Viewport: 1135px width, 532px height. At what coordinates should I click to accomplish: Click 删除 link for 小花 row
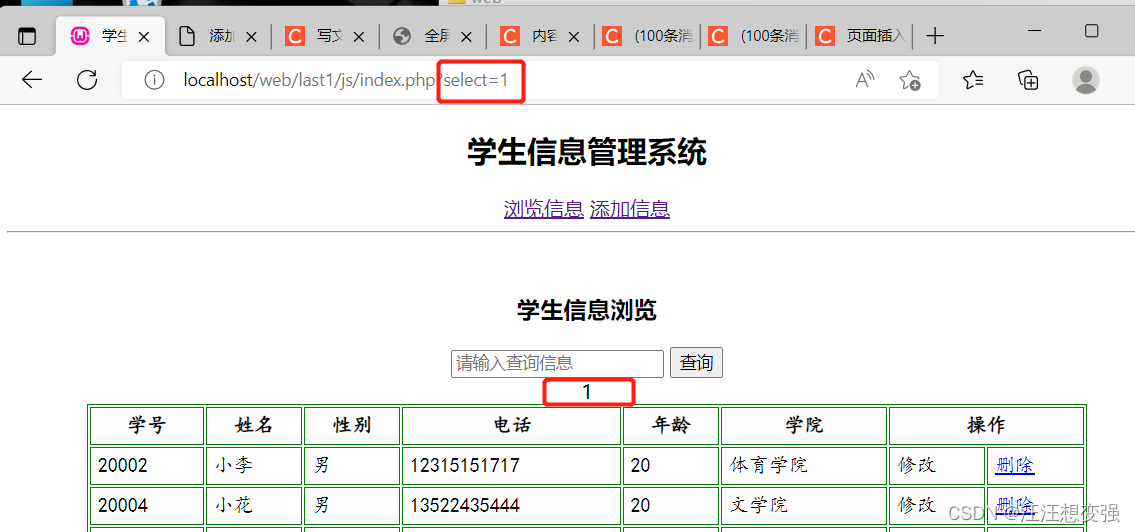1015,504
